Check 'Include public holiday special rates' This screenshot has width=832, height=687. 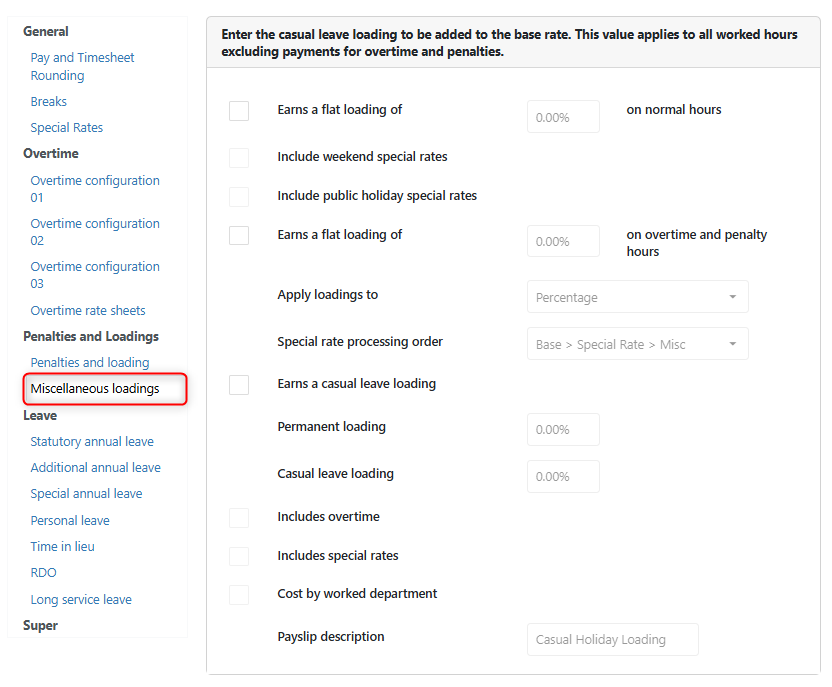point(239,197)
